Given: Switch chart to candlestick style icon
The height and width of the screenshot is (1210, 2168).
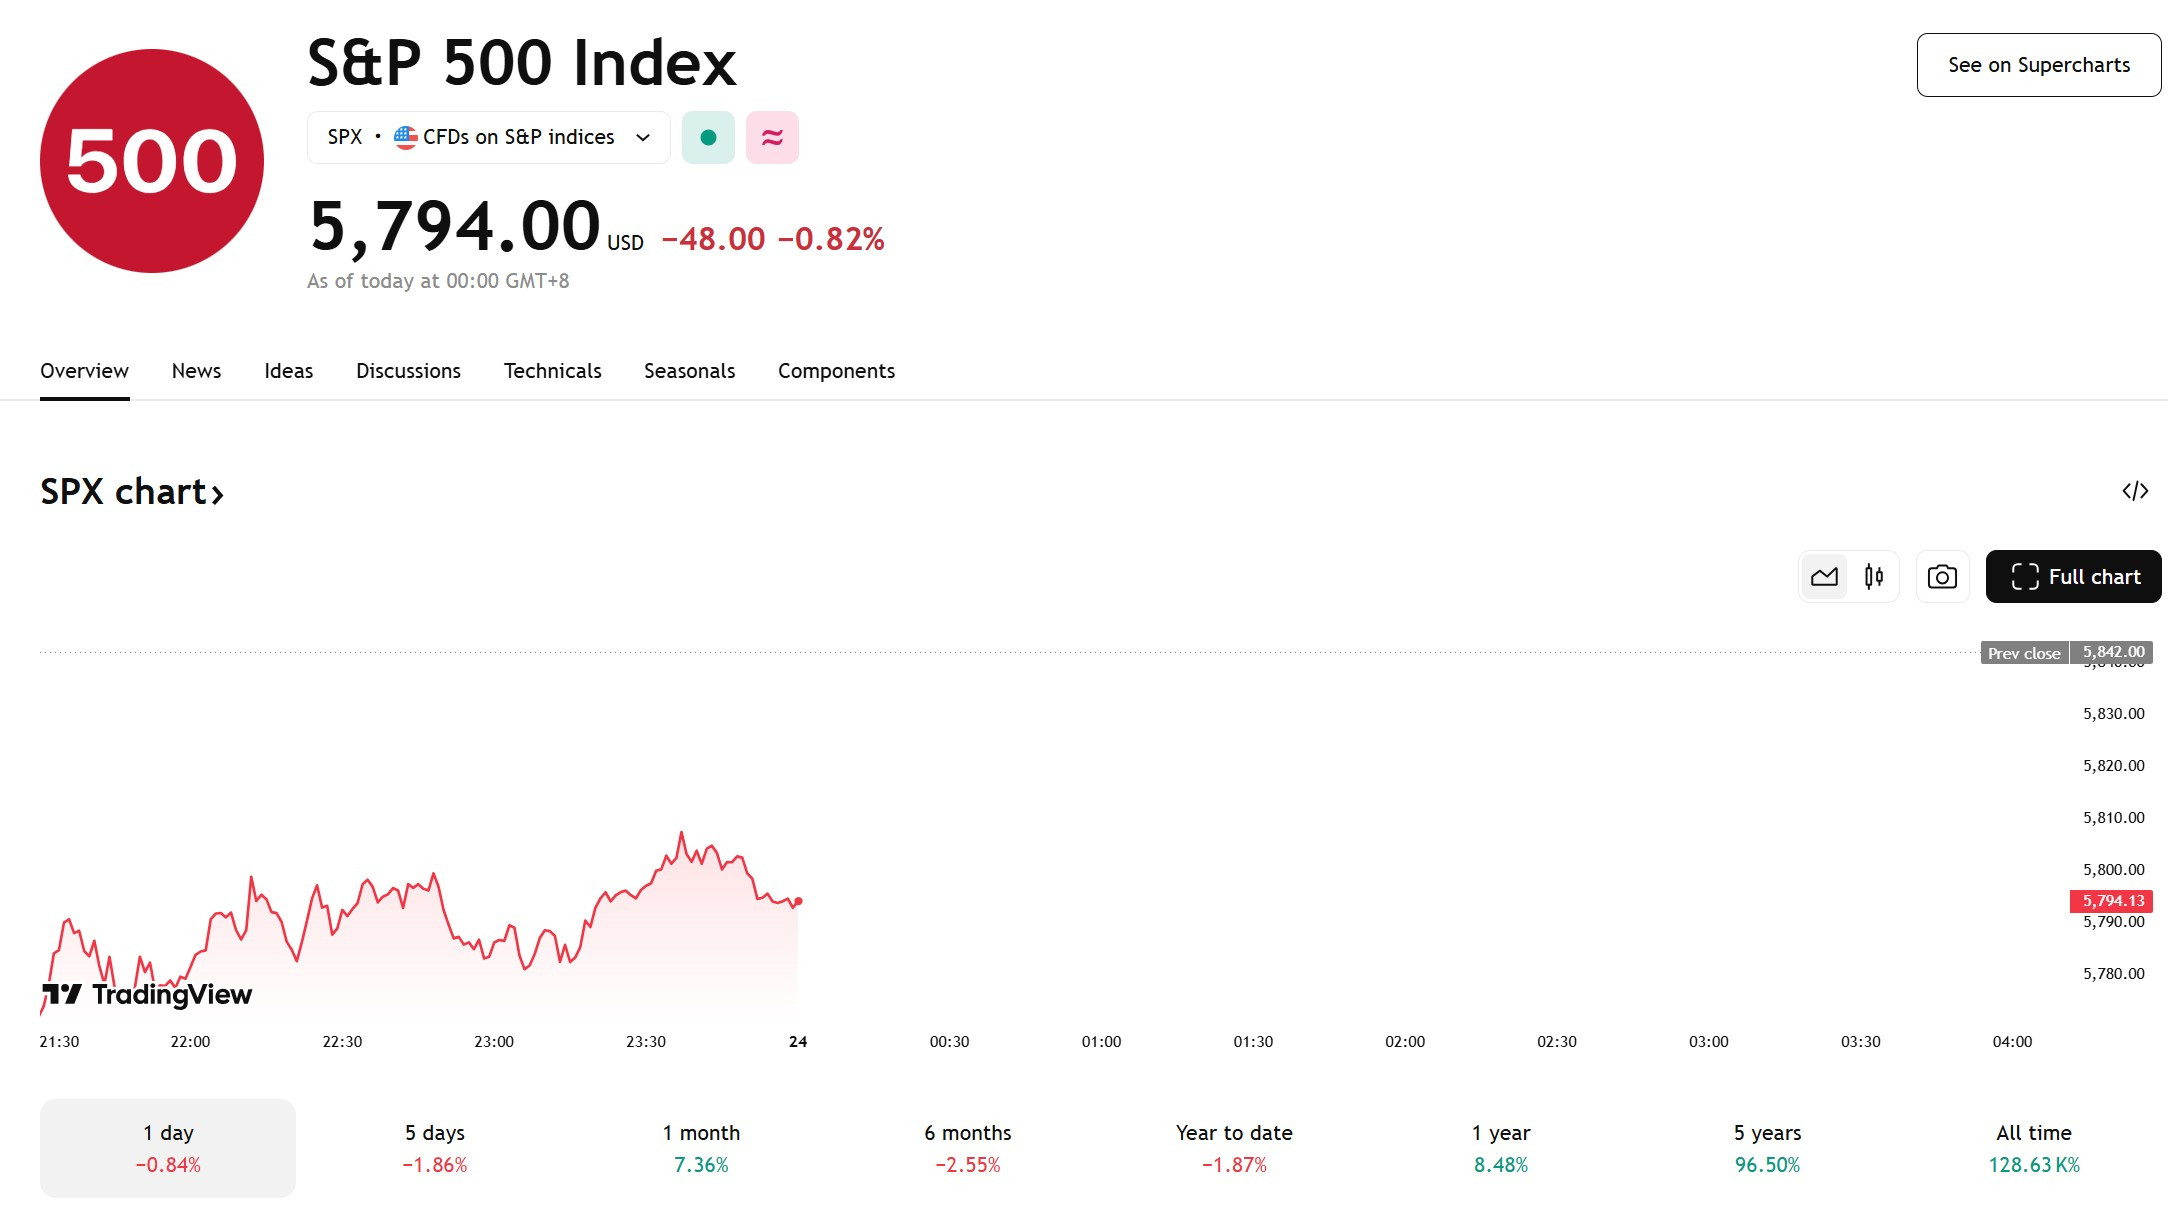Looking at the screenshot, I should coord(1874,577).
